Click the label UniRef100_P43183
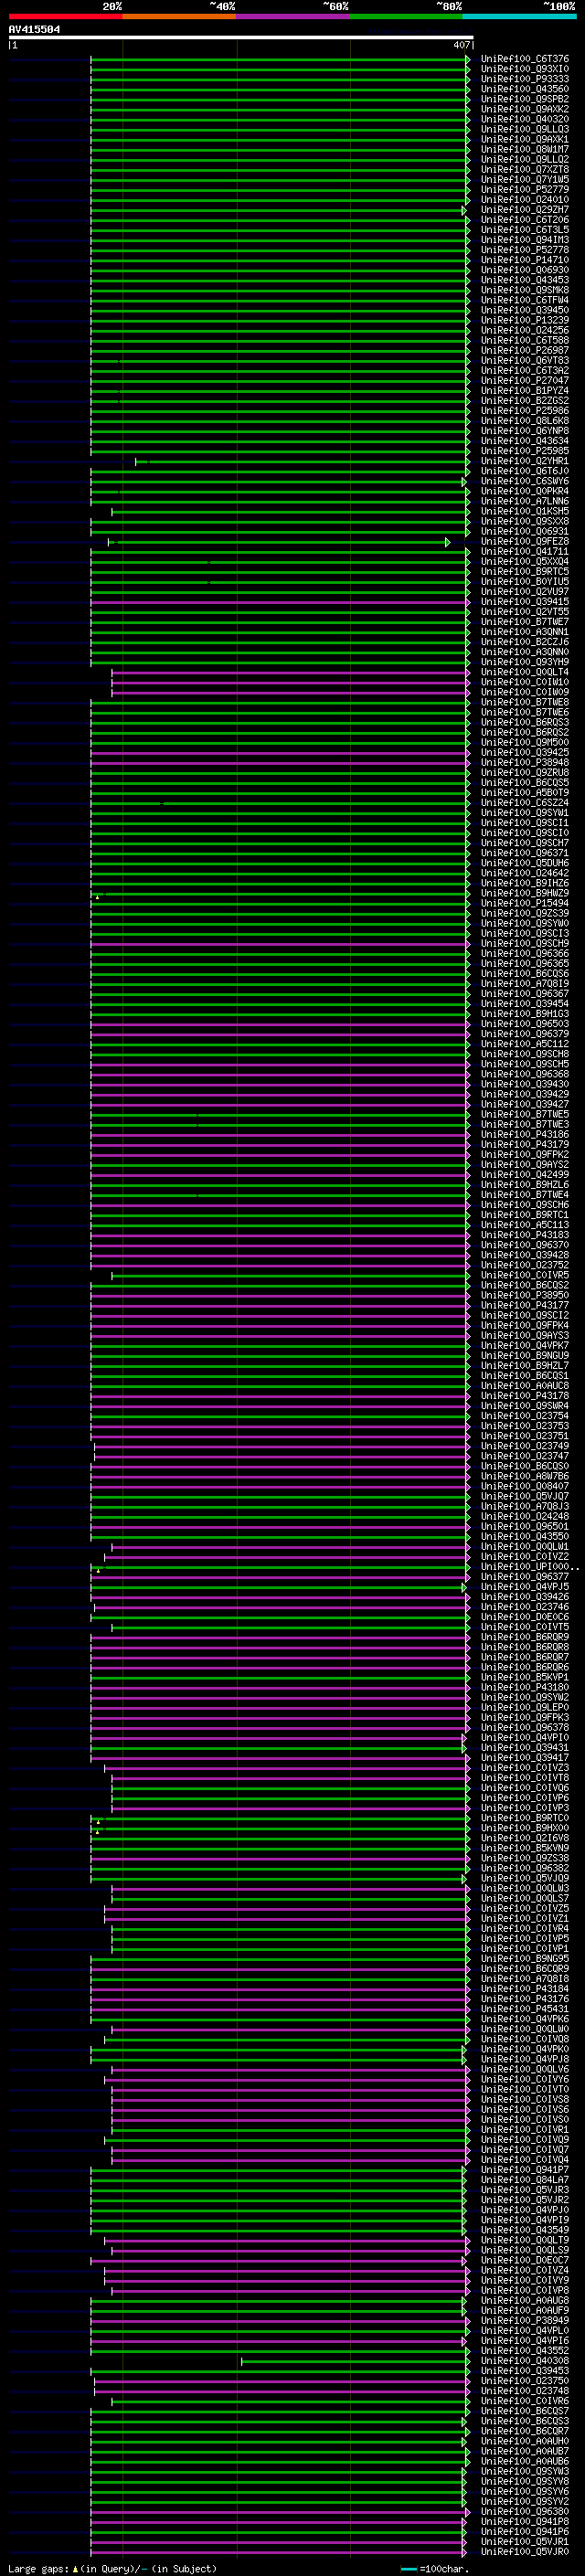The height and width of the screenshot is (2576, 585). click(x=525, y=1235)
